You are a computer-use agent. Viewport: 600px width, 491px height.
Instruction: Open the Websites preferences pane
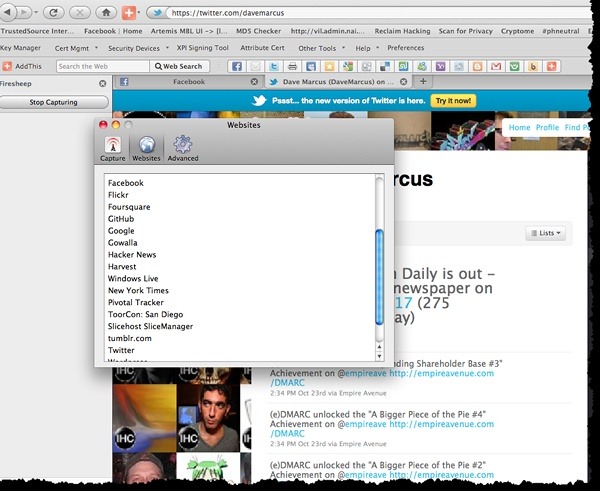coord(146,149)
